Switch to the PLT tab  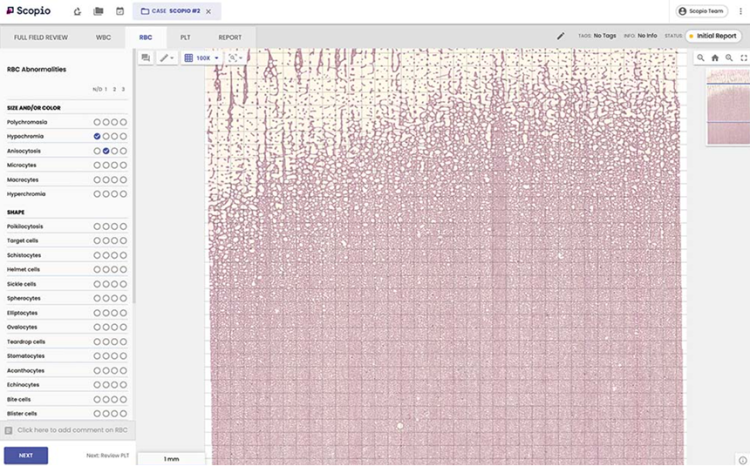[x=185, y=37]
